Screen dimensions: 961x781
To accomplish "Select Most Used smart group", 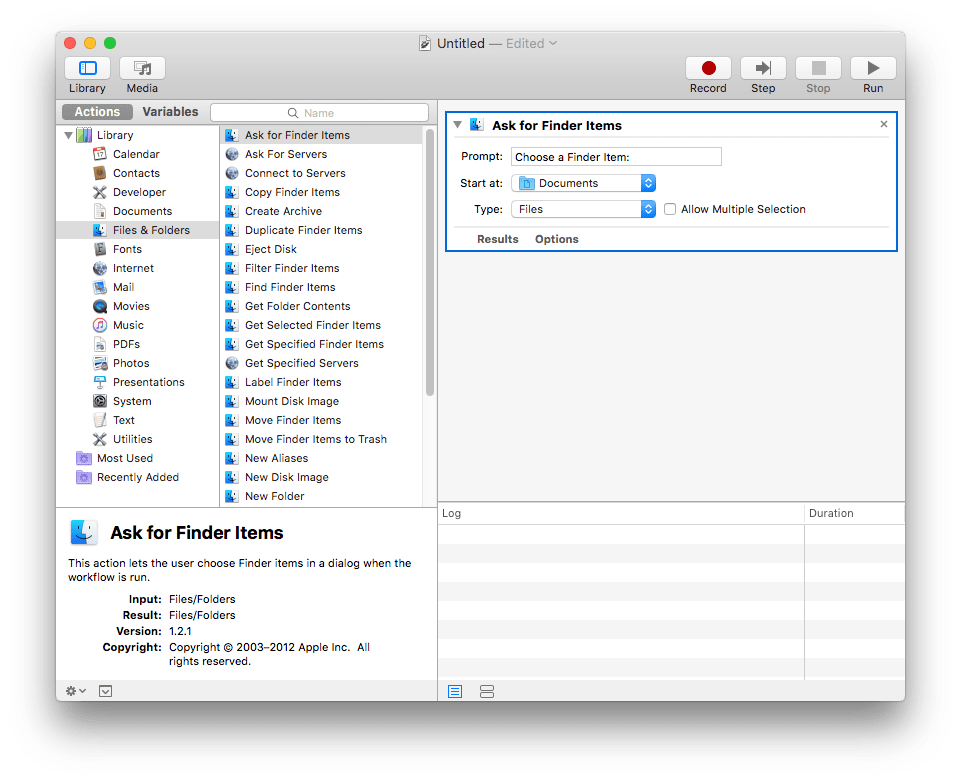I will pos(125,458).
